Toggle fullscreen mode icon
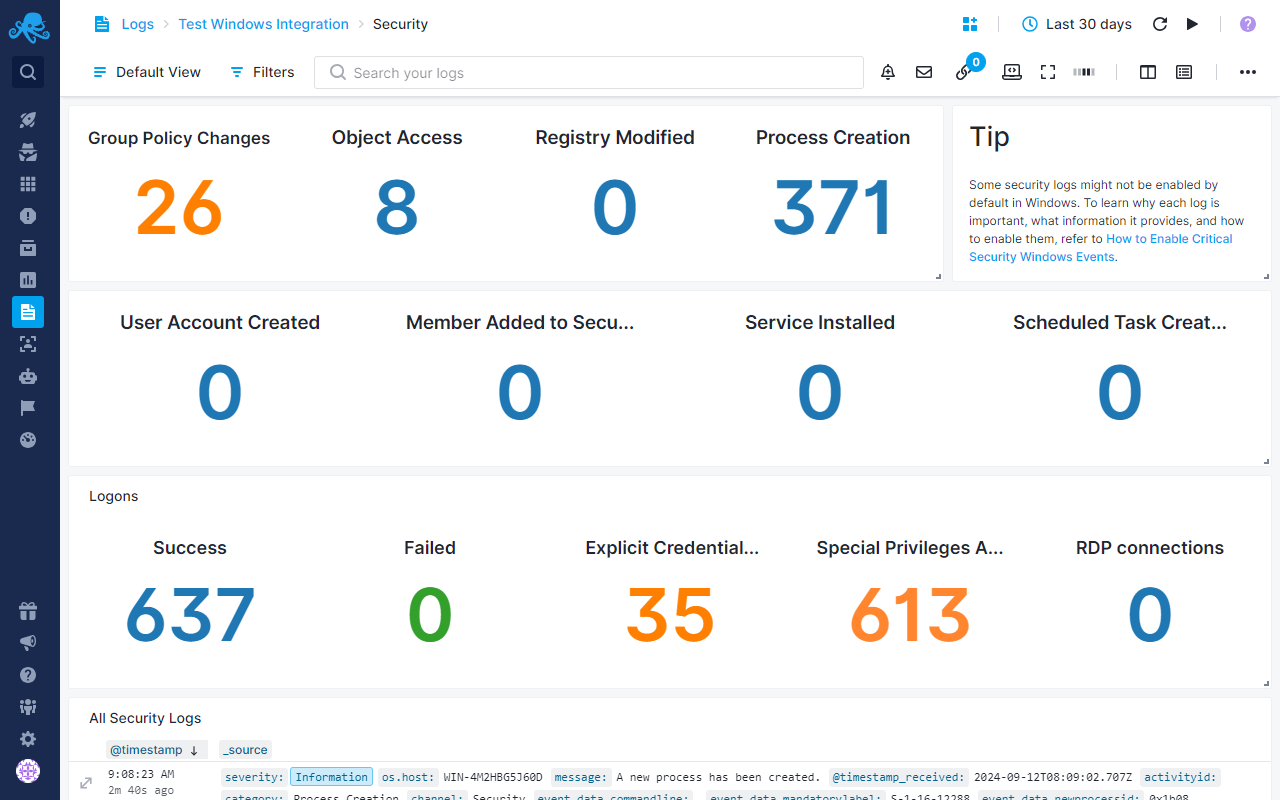The image size is (1280, 800). [1048, 72]
